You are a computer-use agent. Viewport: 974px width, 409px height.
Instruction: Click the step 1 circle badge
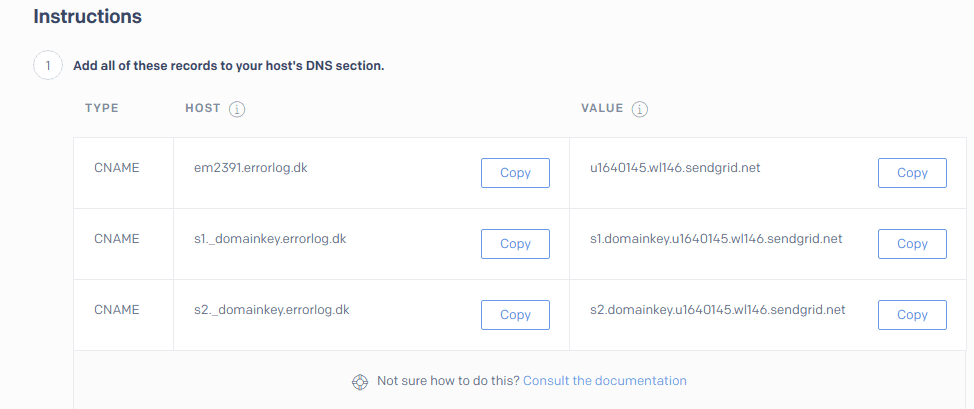[48, 65]
